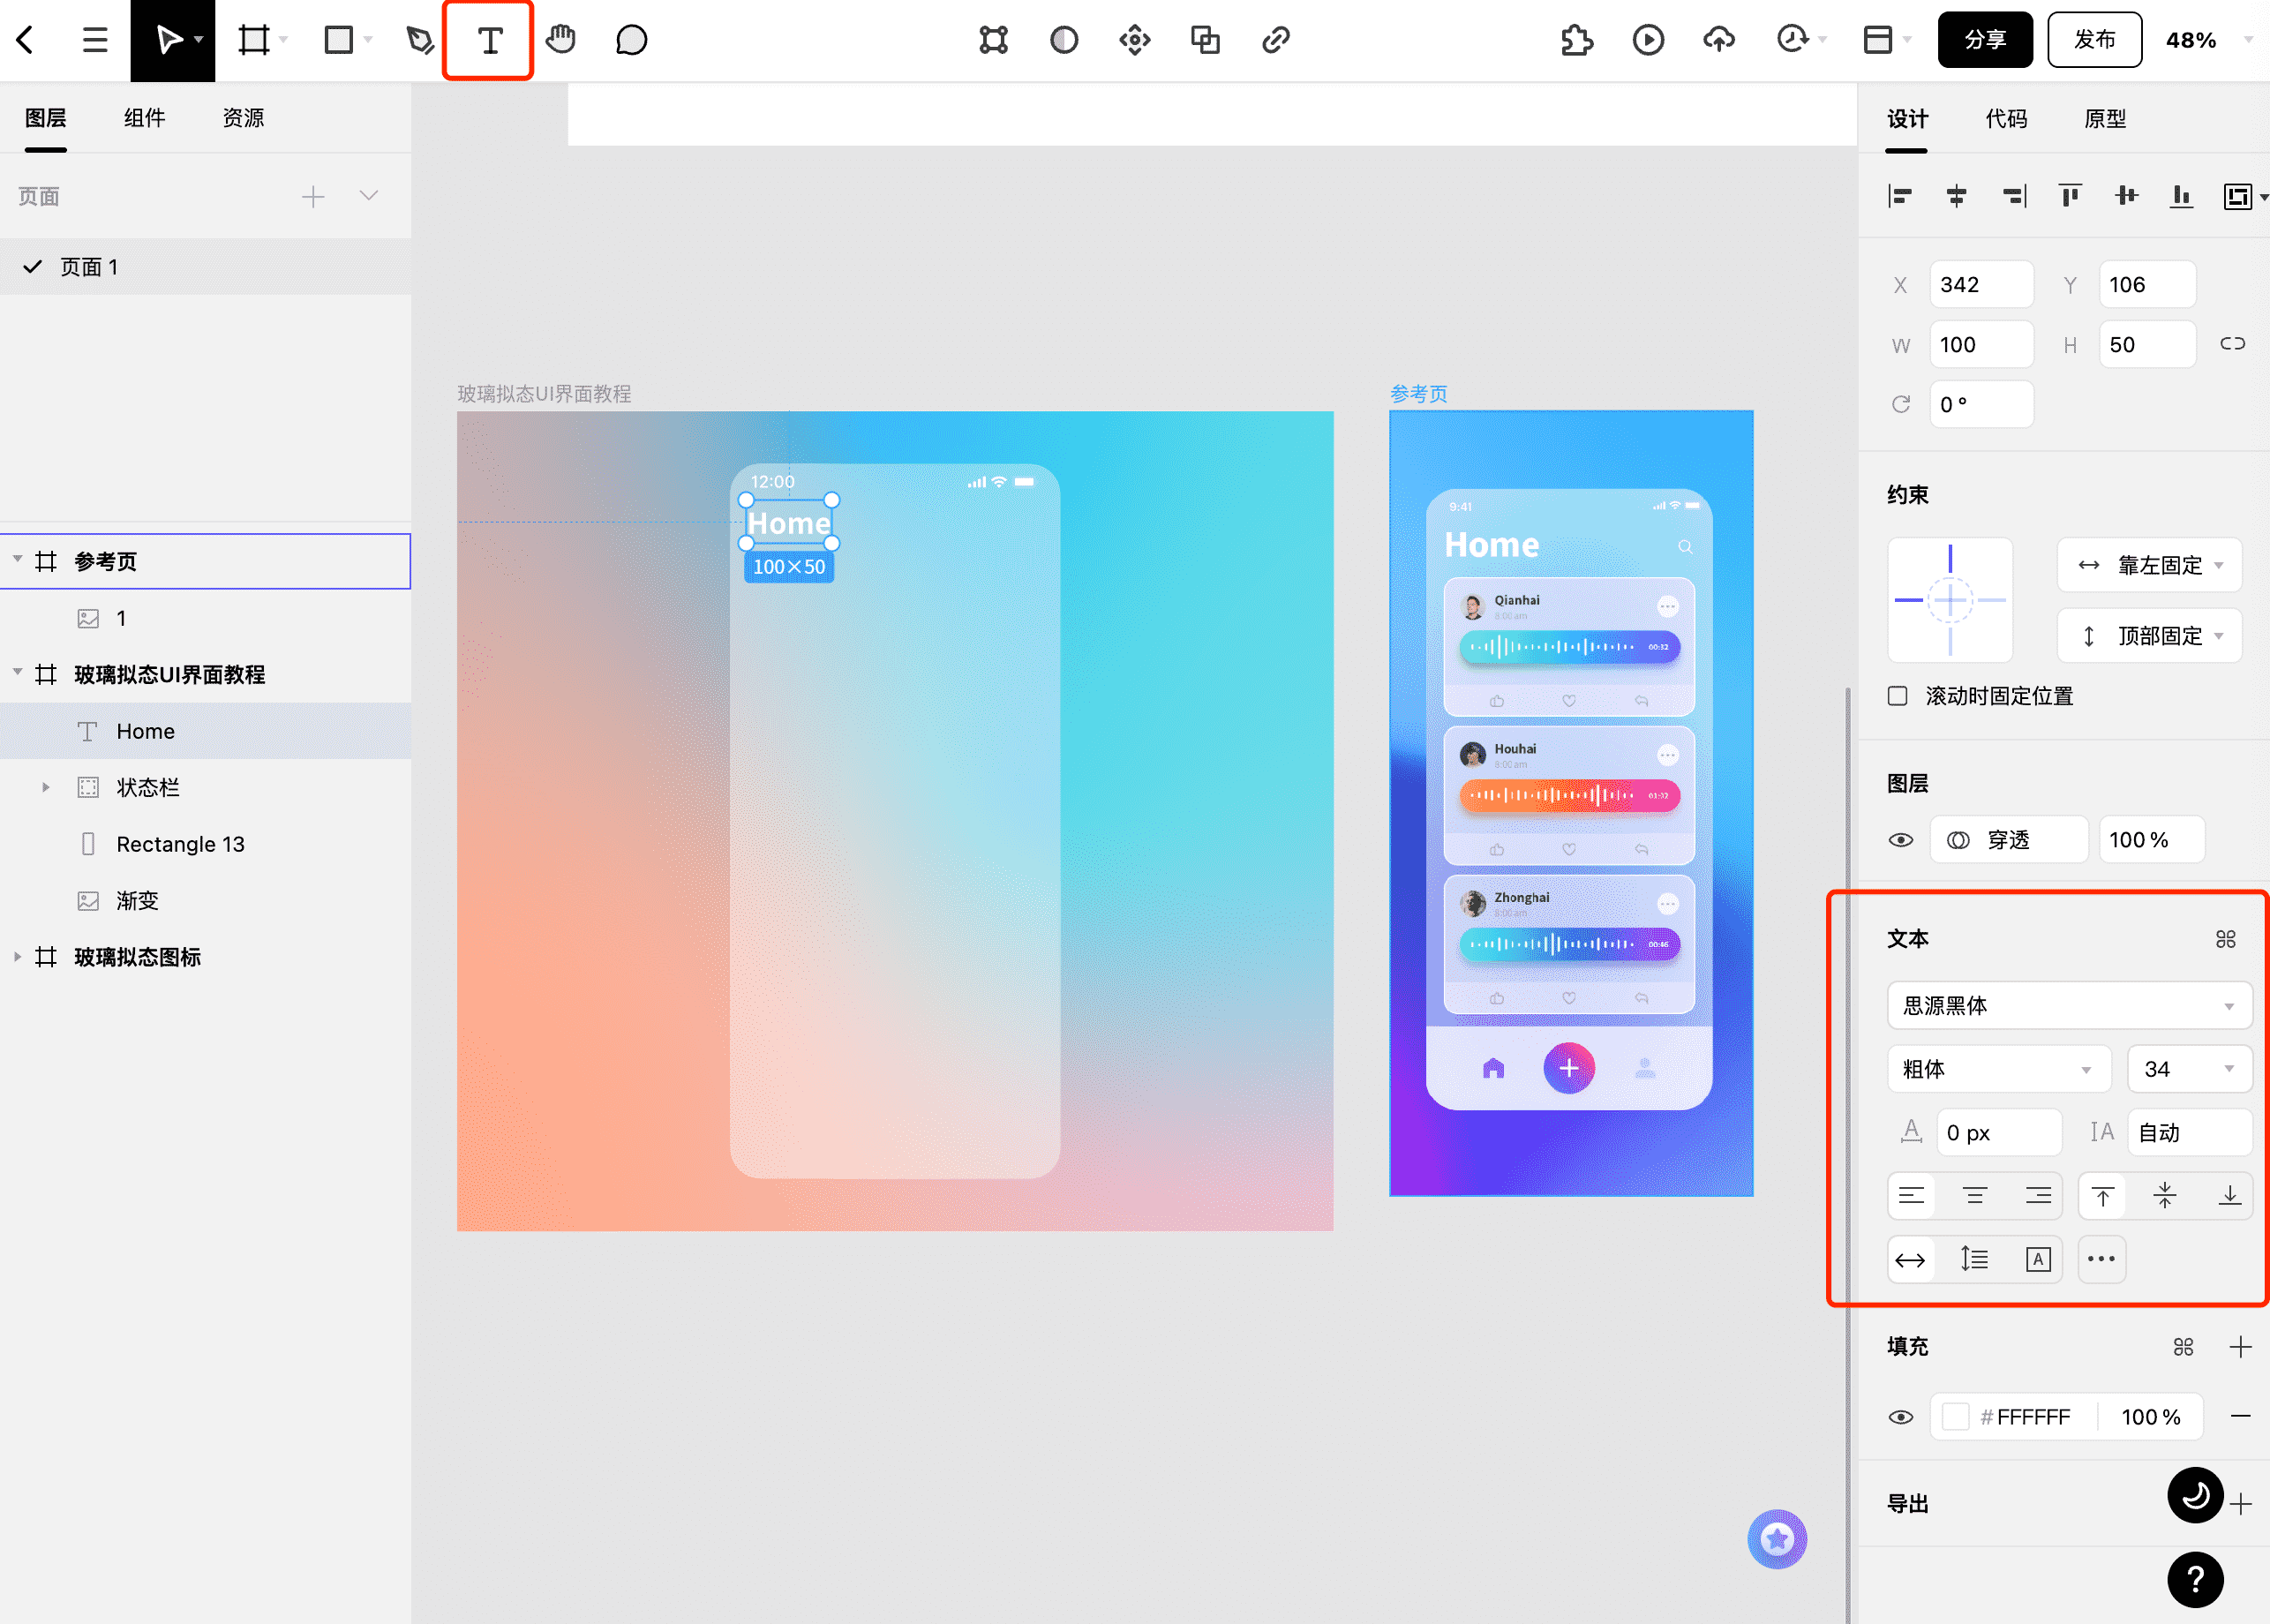Set text vertical align bottom
The image size is (2270, 1624).
point(2229,1196)
